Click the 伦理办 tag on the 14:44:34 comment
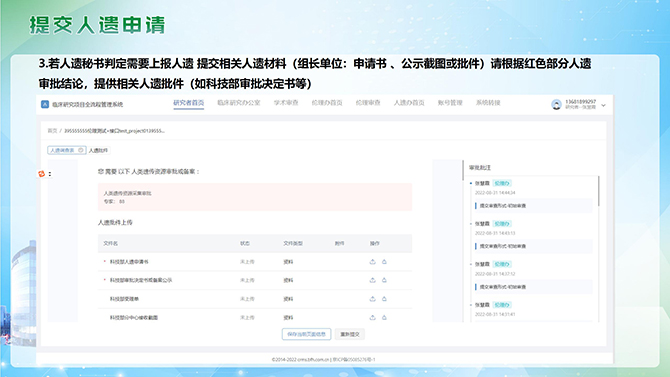The height and width of the screenshot is (377, 670). click(x=502, y=183)
